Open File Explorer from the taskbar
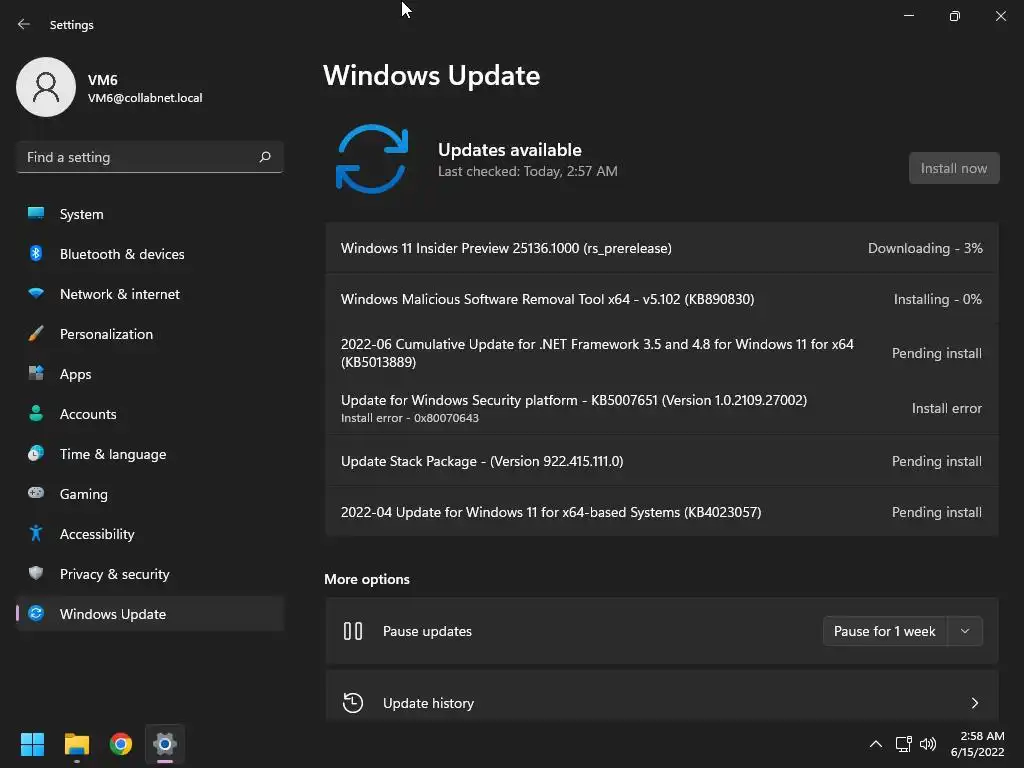Viewport: 1024px width, 768px height. [76, 744]
